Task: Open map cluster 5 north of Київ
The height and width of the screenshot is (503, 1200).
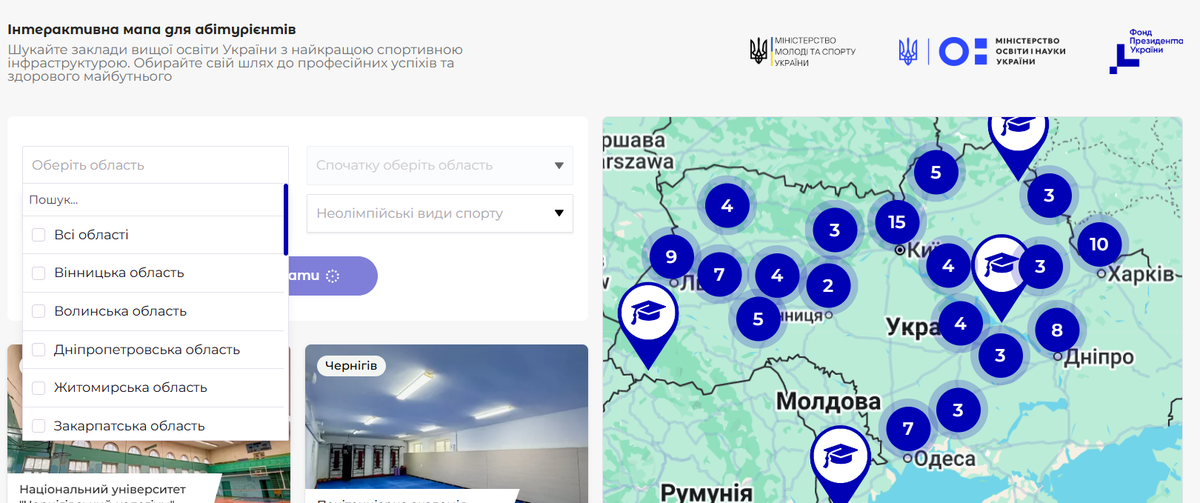Action: pos(936,172)
